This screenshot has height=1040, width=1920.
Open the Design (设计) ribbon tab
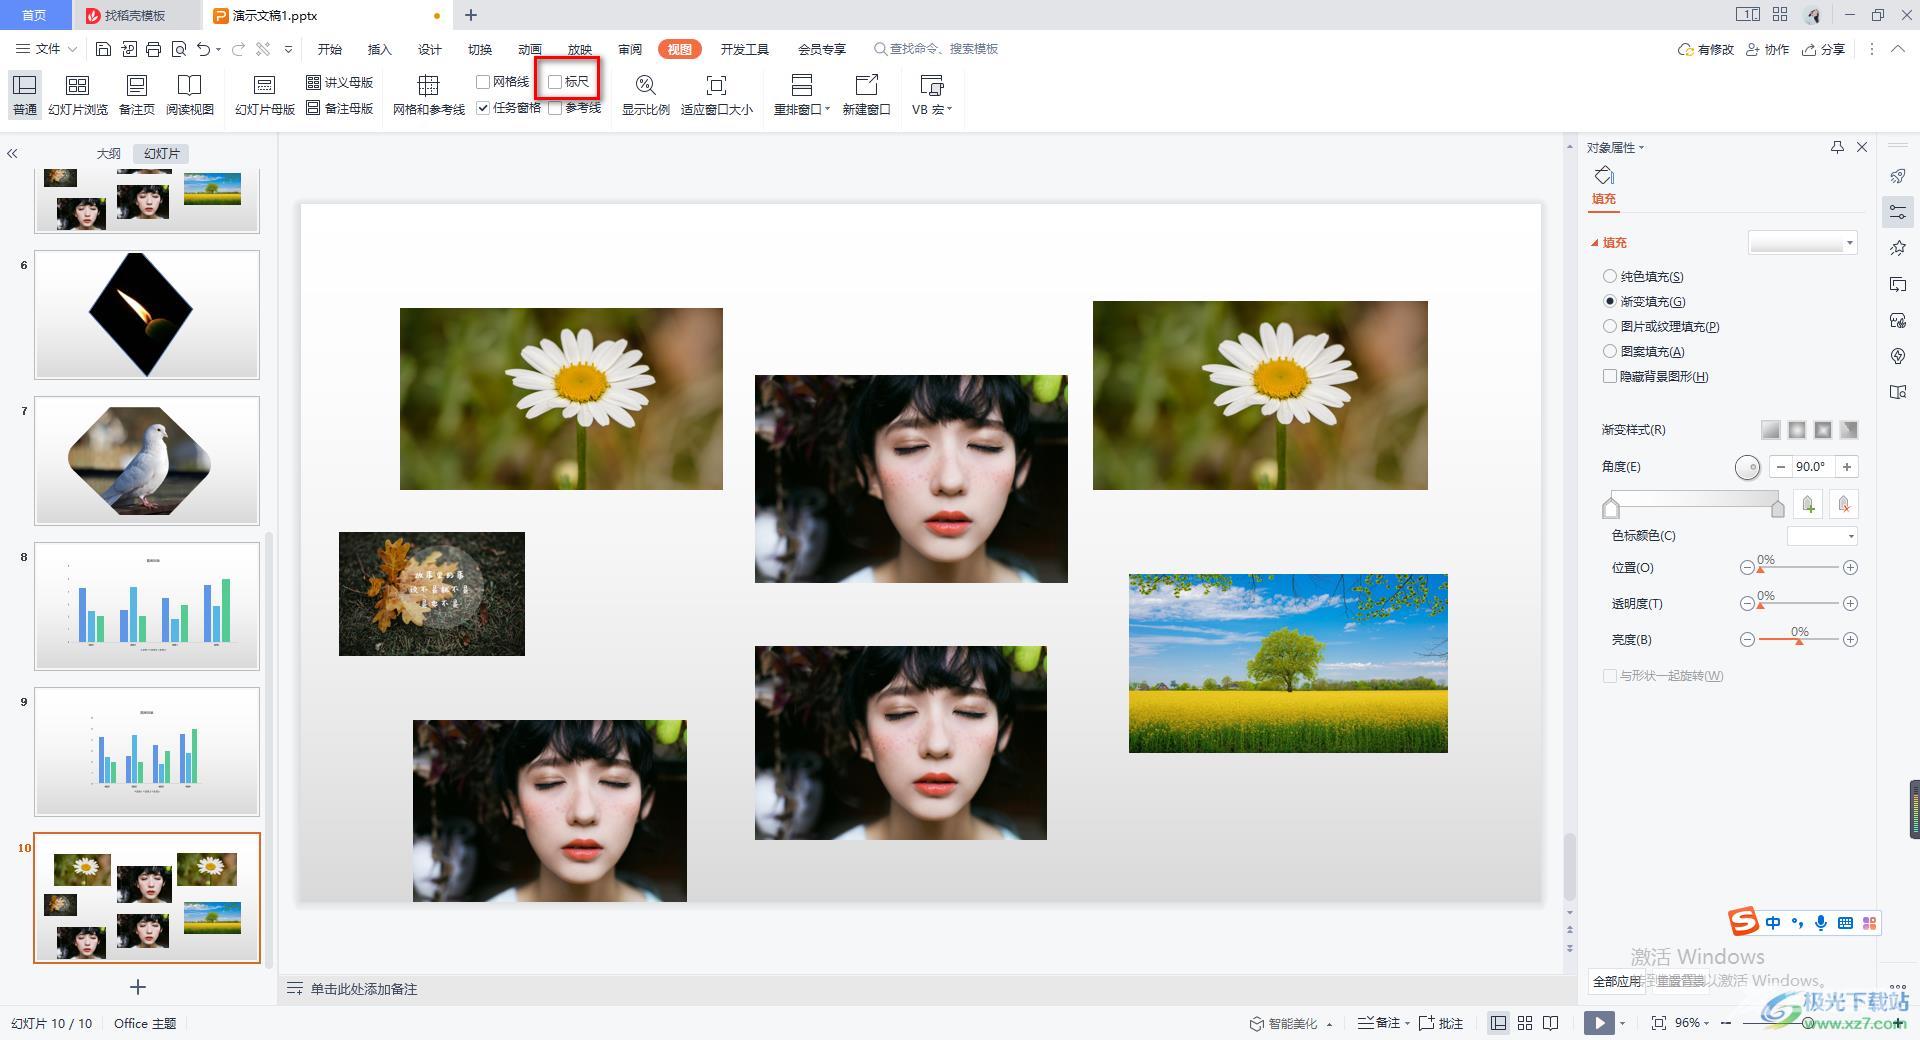(x=430, y=49)
